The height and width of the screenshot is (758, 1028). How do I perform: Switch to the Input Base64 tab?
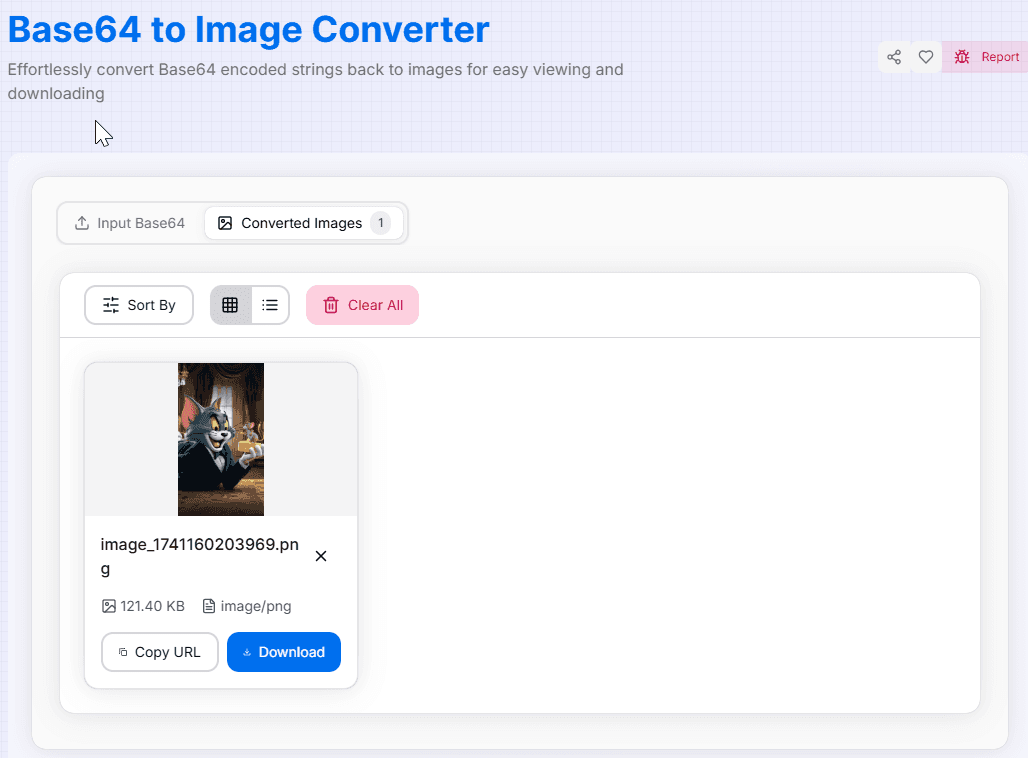coord(130,223)
